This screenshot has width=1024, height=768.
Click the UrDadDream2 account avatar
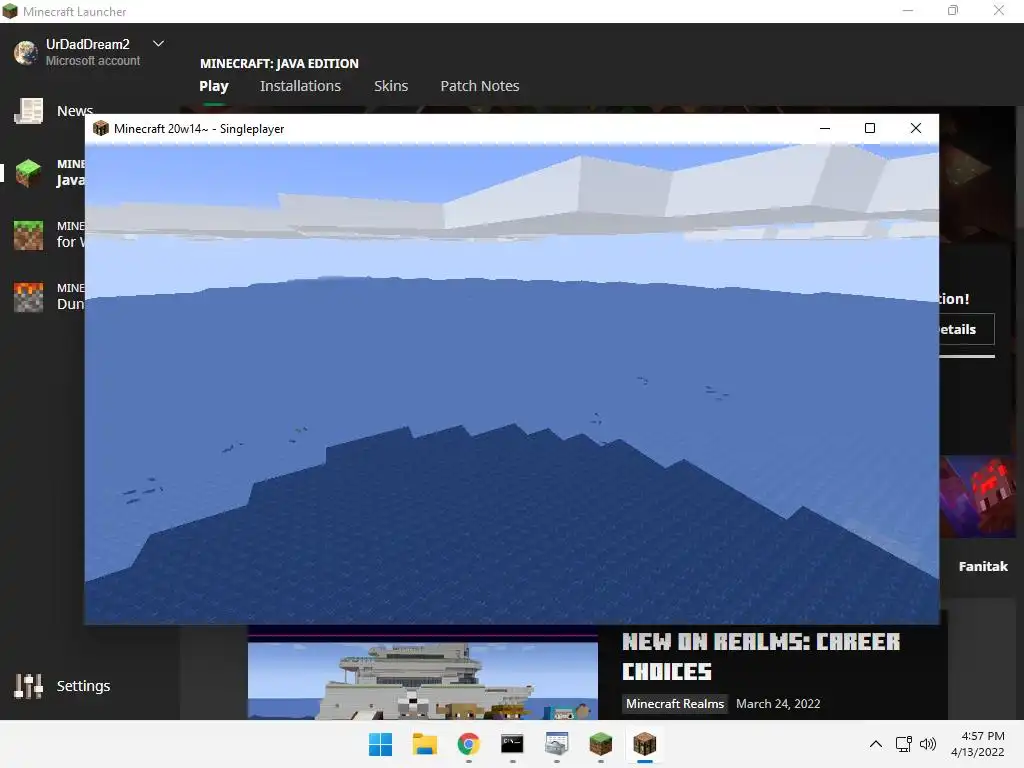pos(26,52)
